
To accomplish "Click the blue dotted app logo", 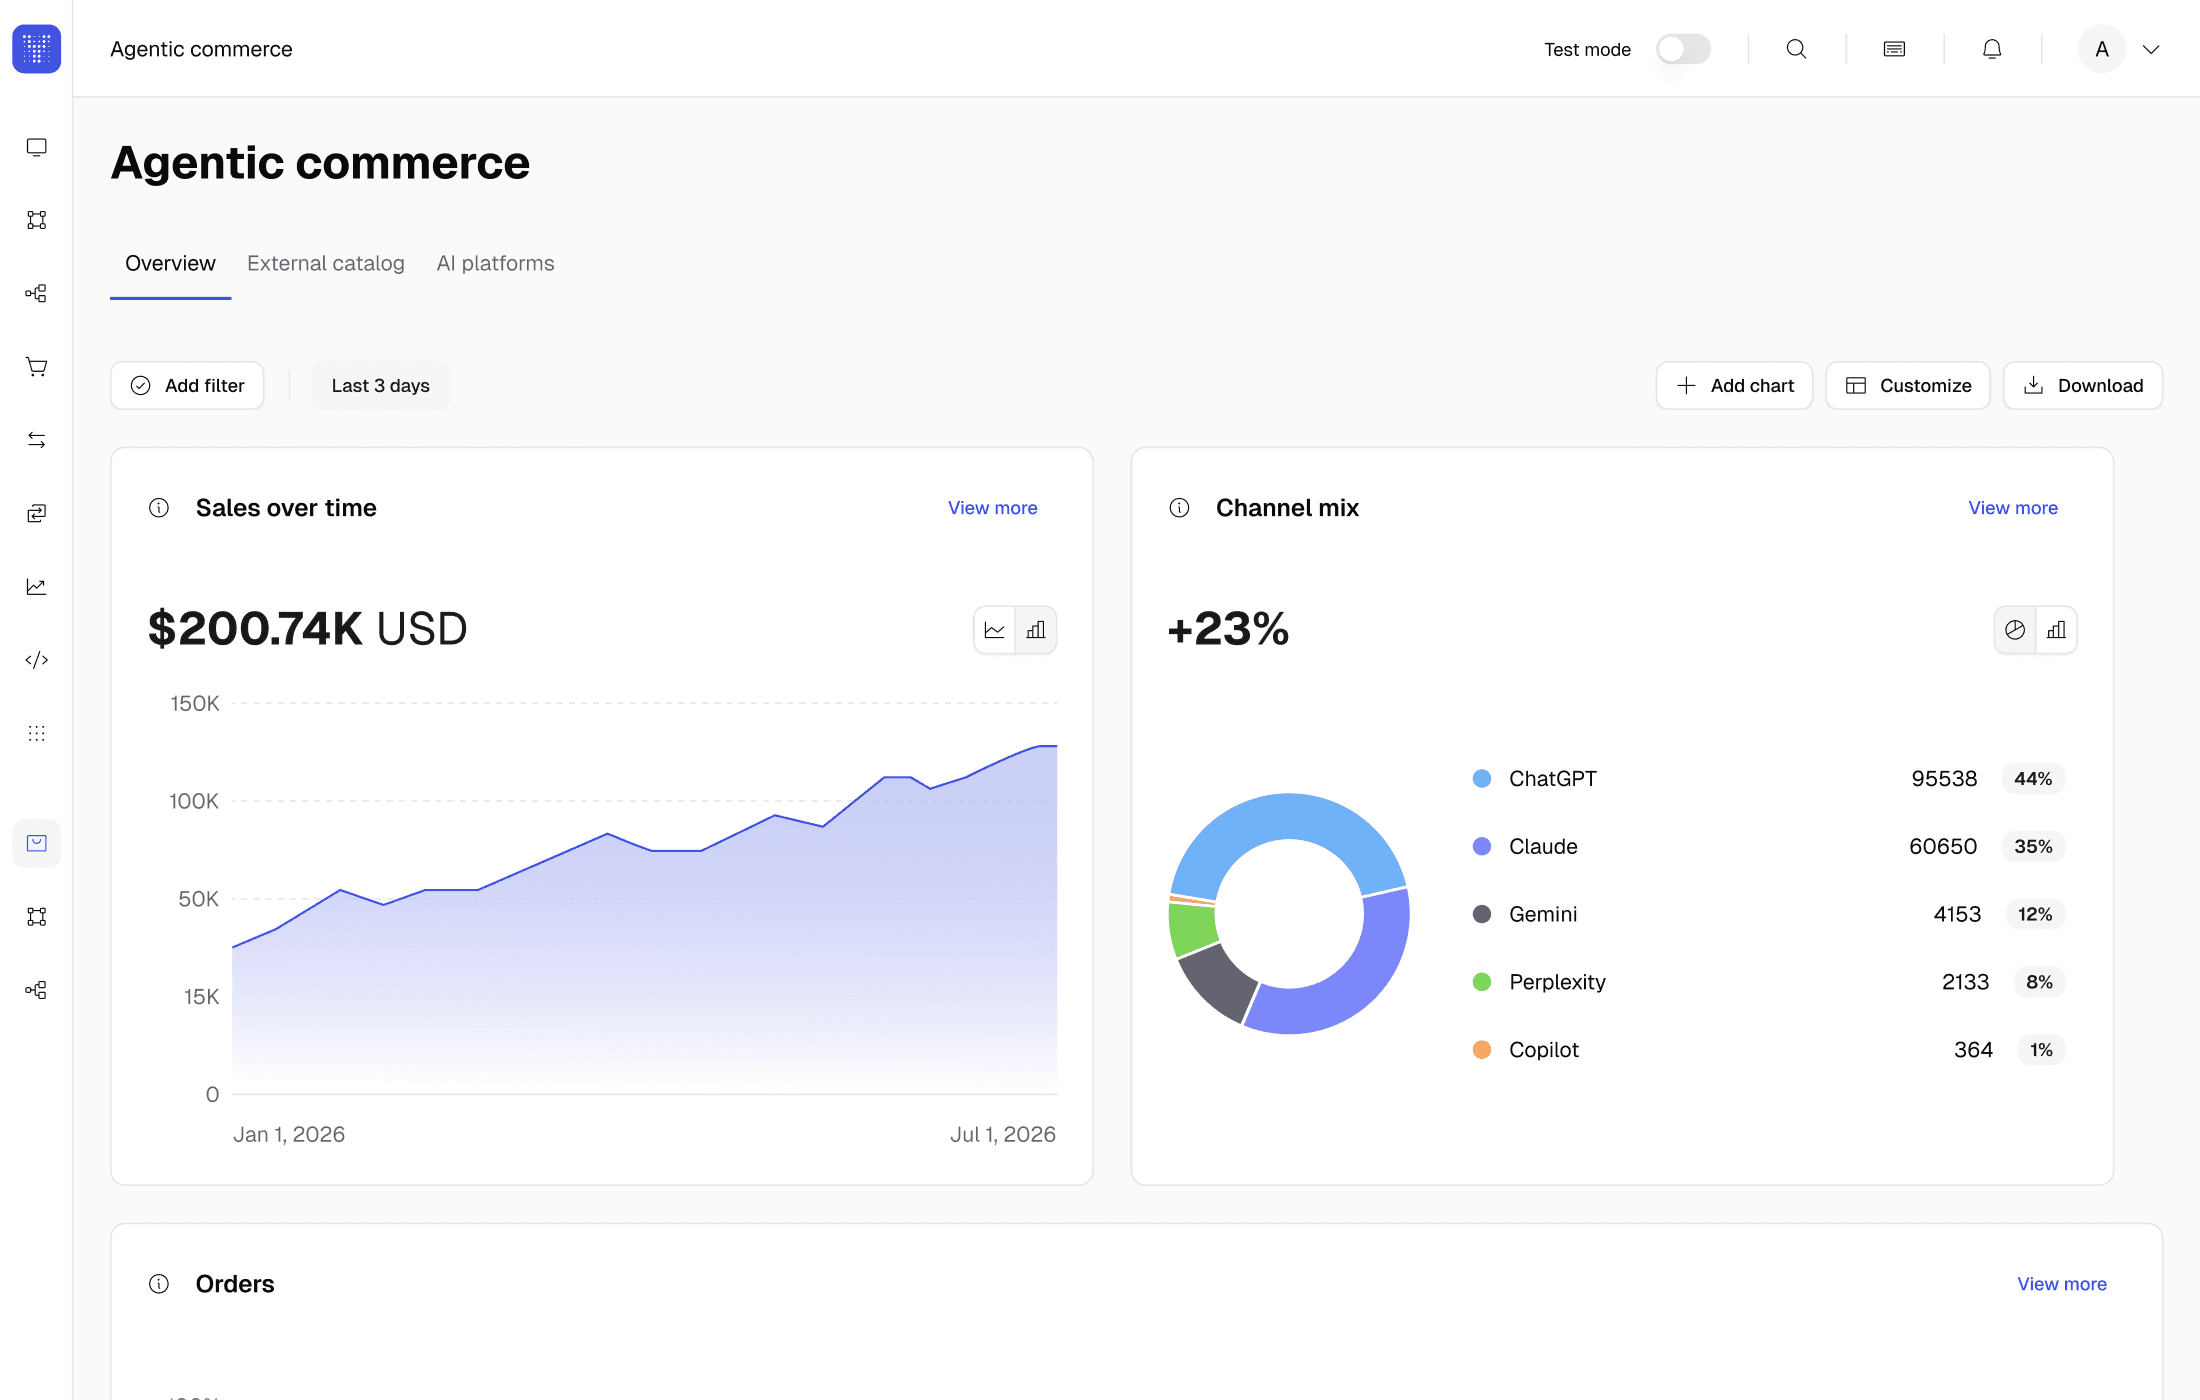I will (37, 49).
